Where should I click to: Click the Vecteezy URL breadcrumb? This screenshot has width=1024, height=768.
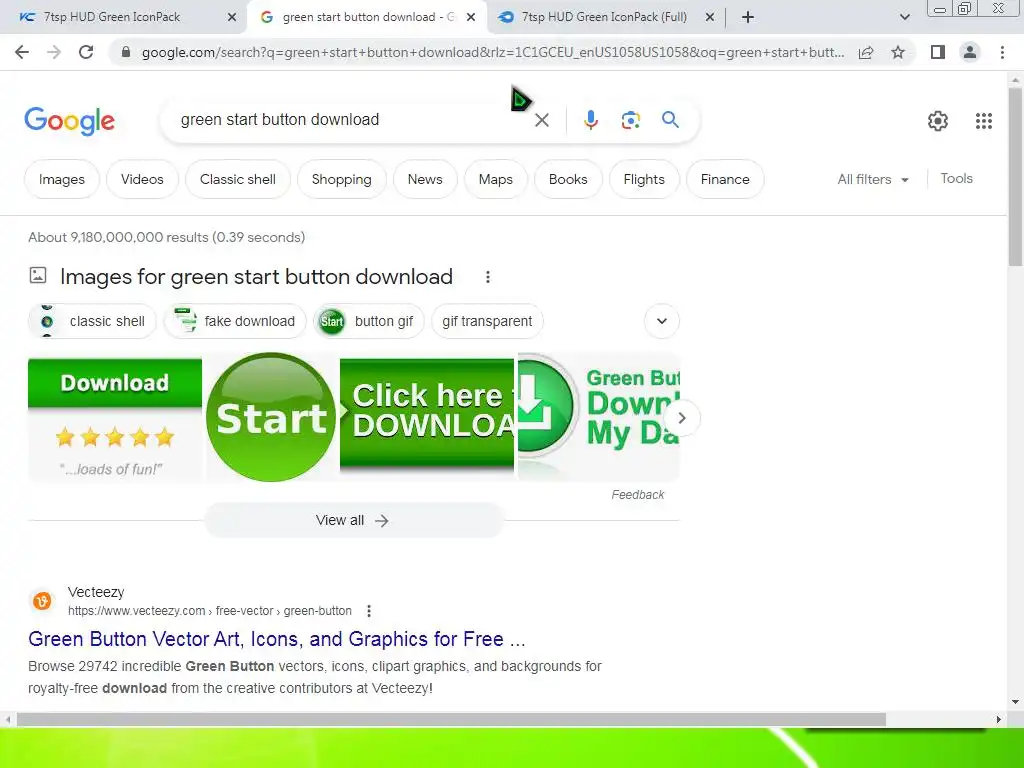click(210, 611)
